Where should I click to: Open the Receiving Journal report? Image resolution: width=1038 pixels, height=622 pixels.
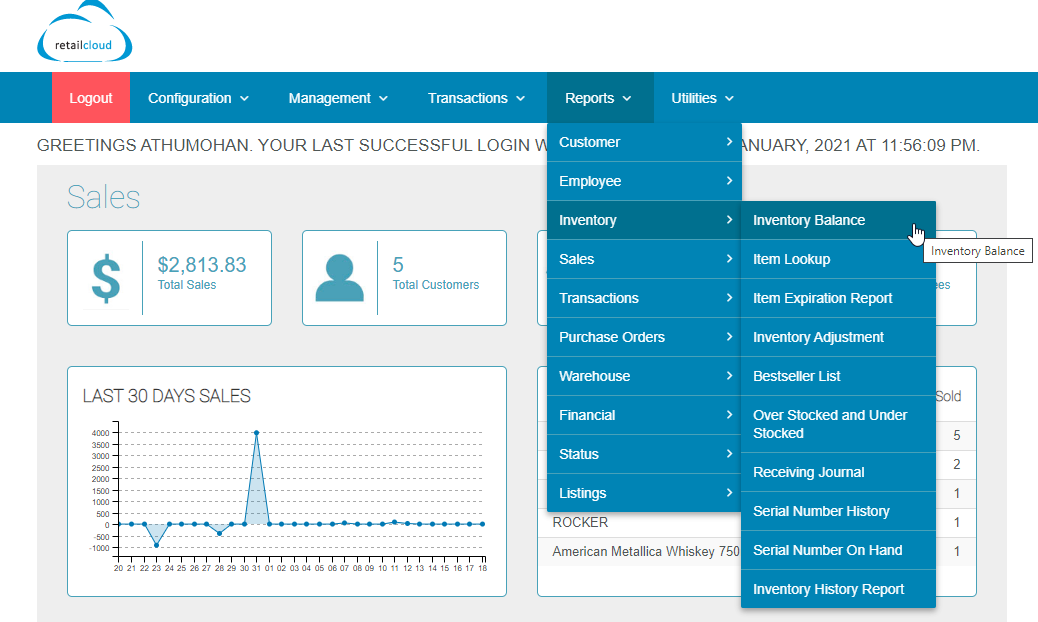(x=838, y=472)
